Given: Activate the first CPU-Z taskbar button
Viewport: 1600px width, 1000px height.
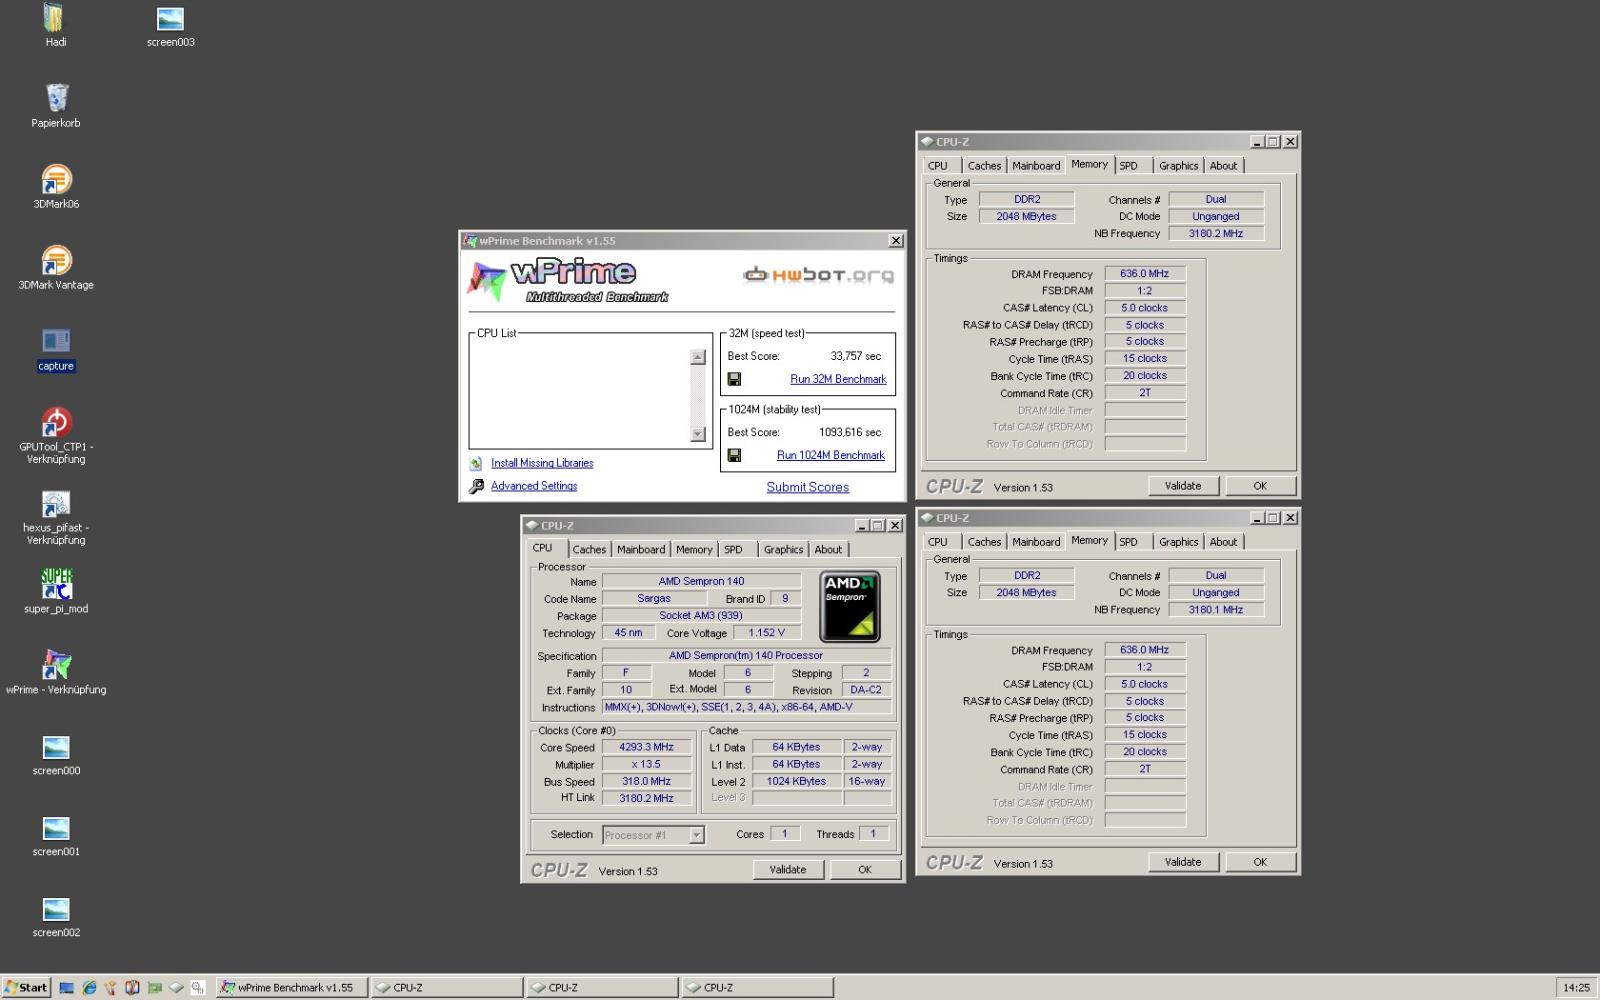Looking at the screenshot, I should (448, 987).
